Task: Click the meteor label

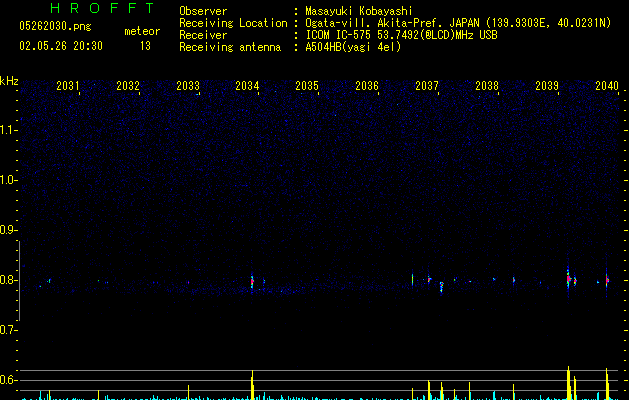Action: coord(142,31)
